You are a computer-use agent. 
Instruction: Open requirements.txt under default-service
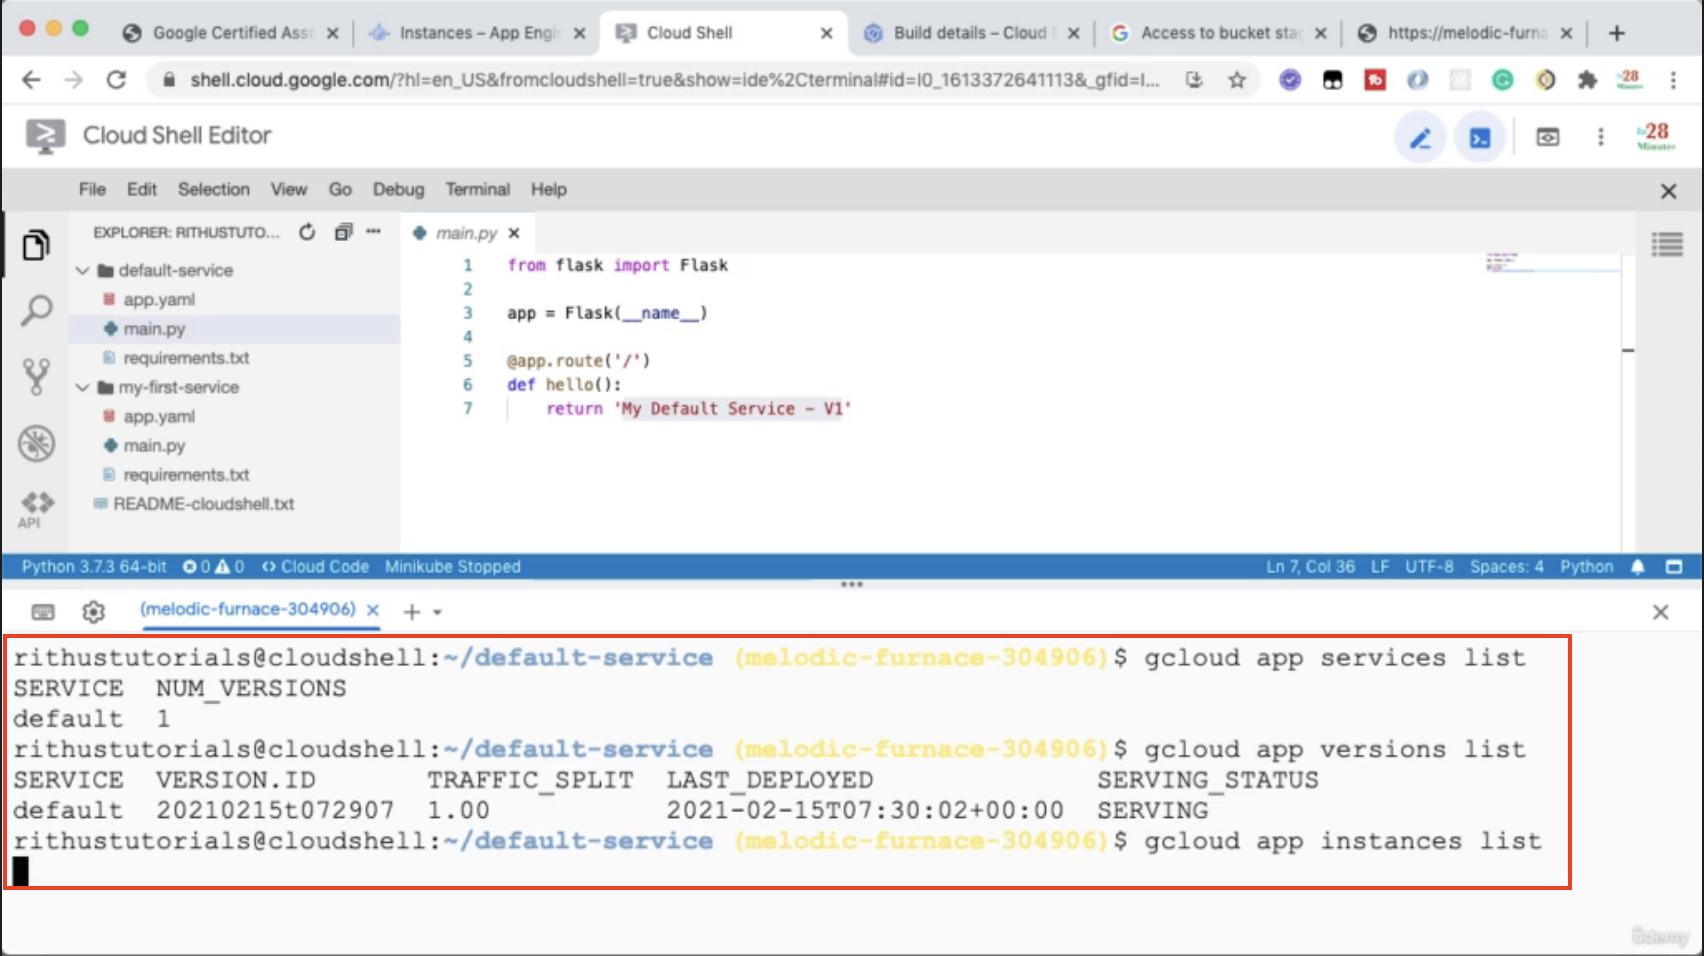(185, 358)
